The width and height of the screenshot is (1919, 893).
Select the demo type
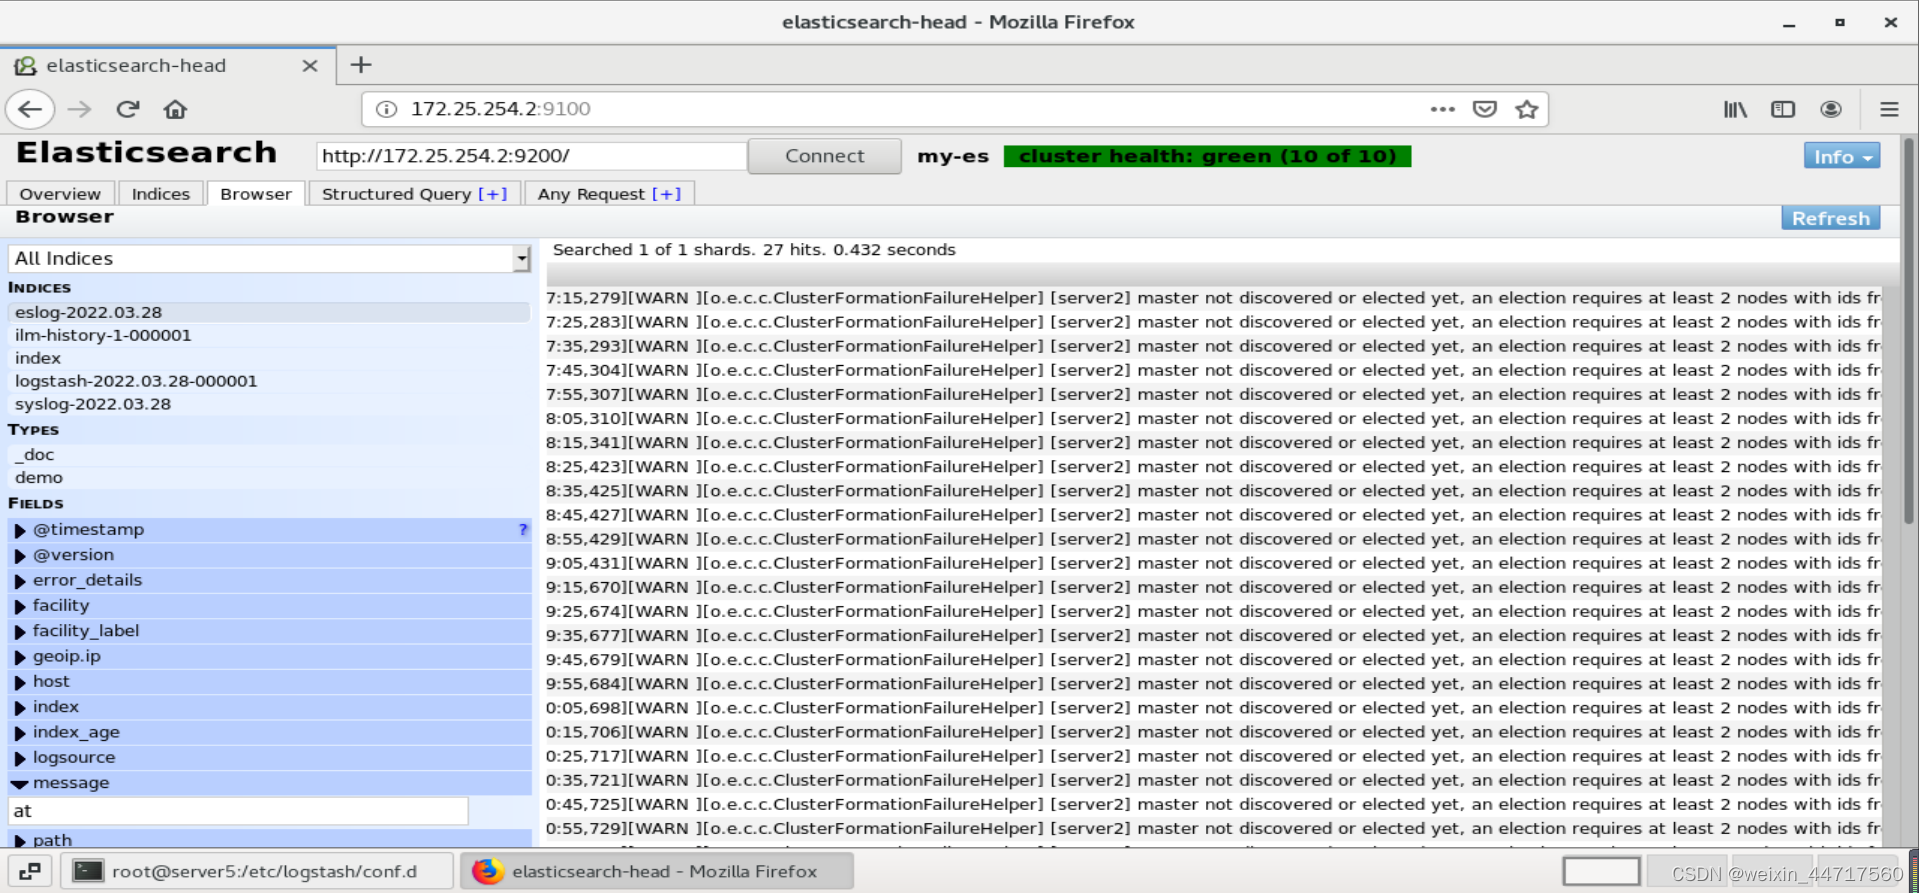click(x=269, y=477)
